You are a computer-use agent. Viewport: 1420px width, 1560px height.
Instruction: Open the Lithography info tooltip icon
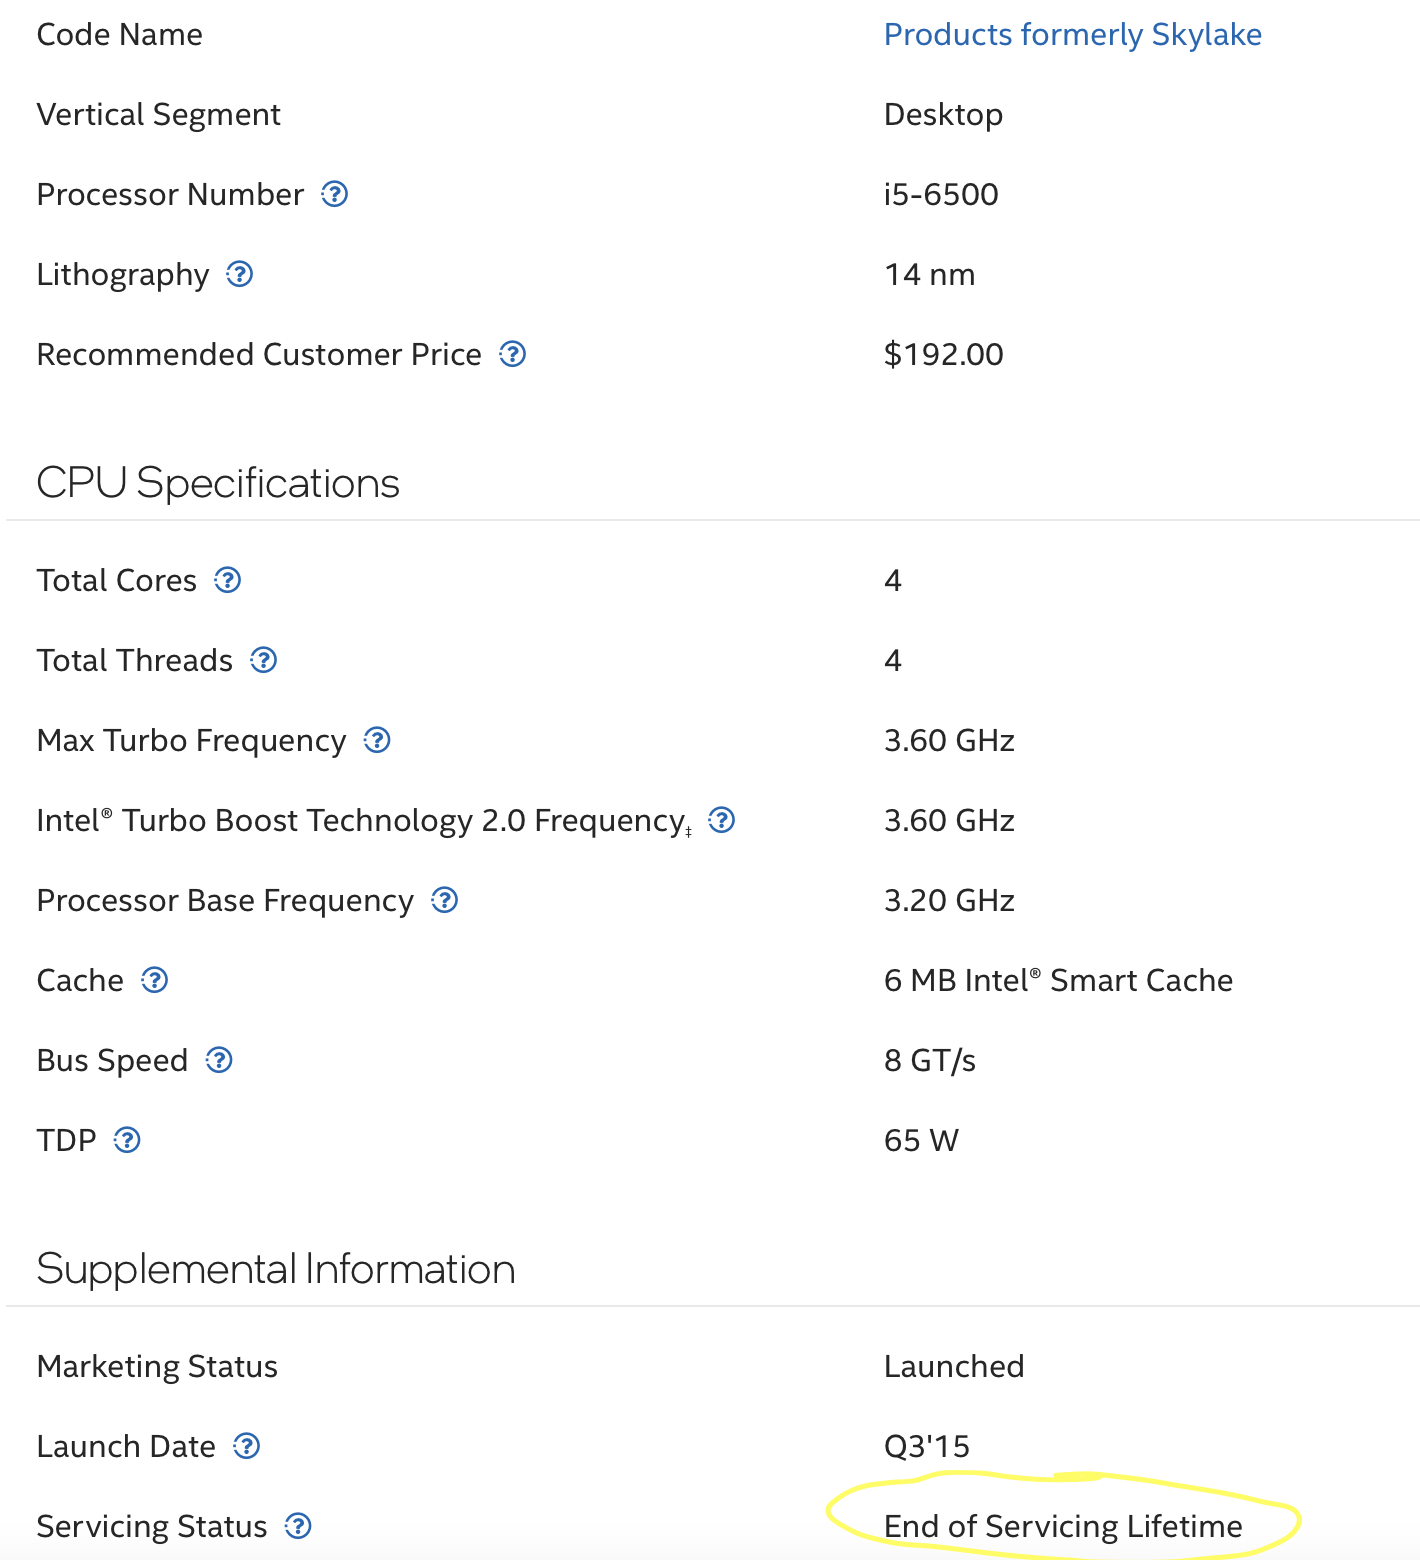pos(240,274)
